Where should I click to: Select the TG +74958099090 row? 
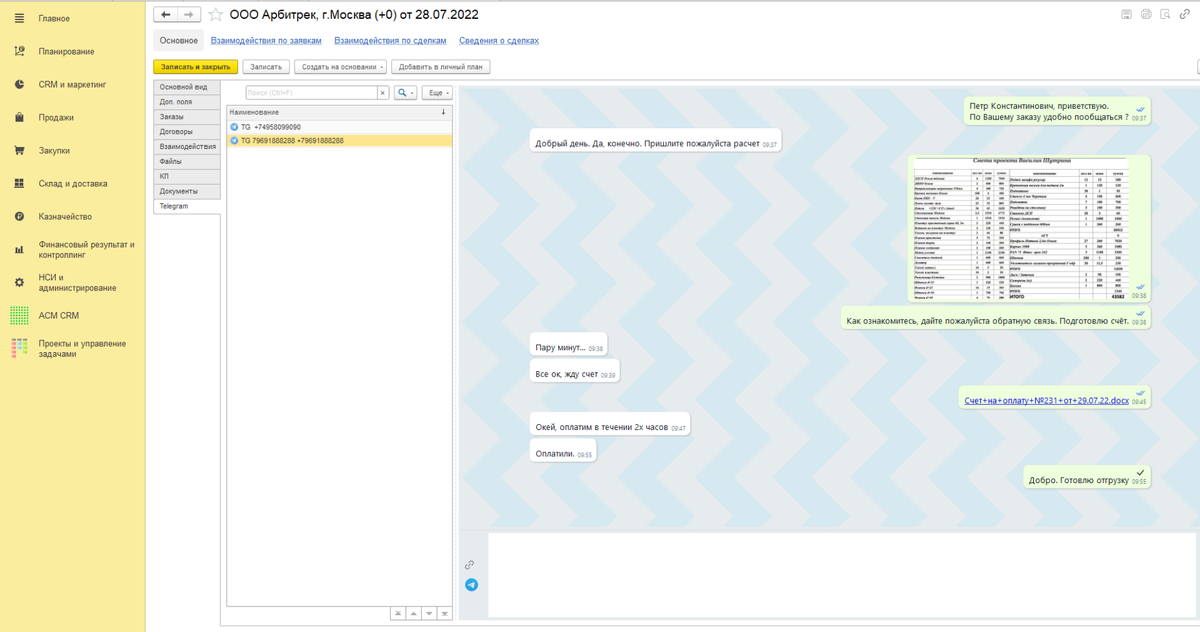coord(340,127)
